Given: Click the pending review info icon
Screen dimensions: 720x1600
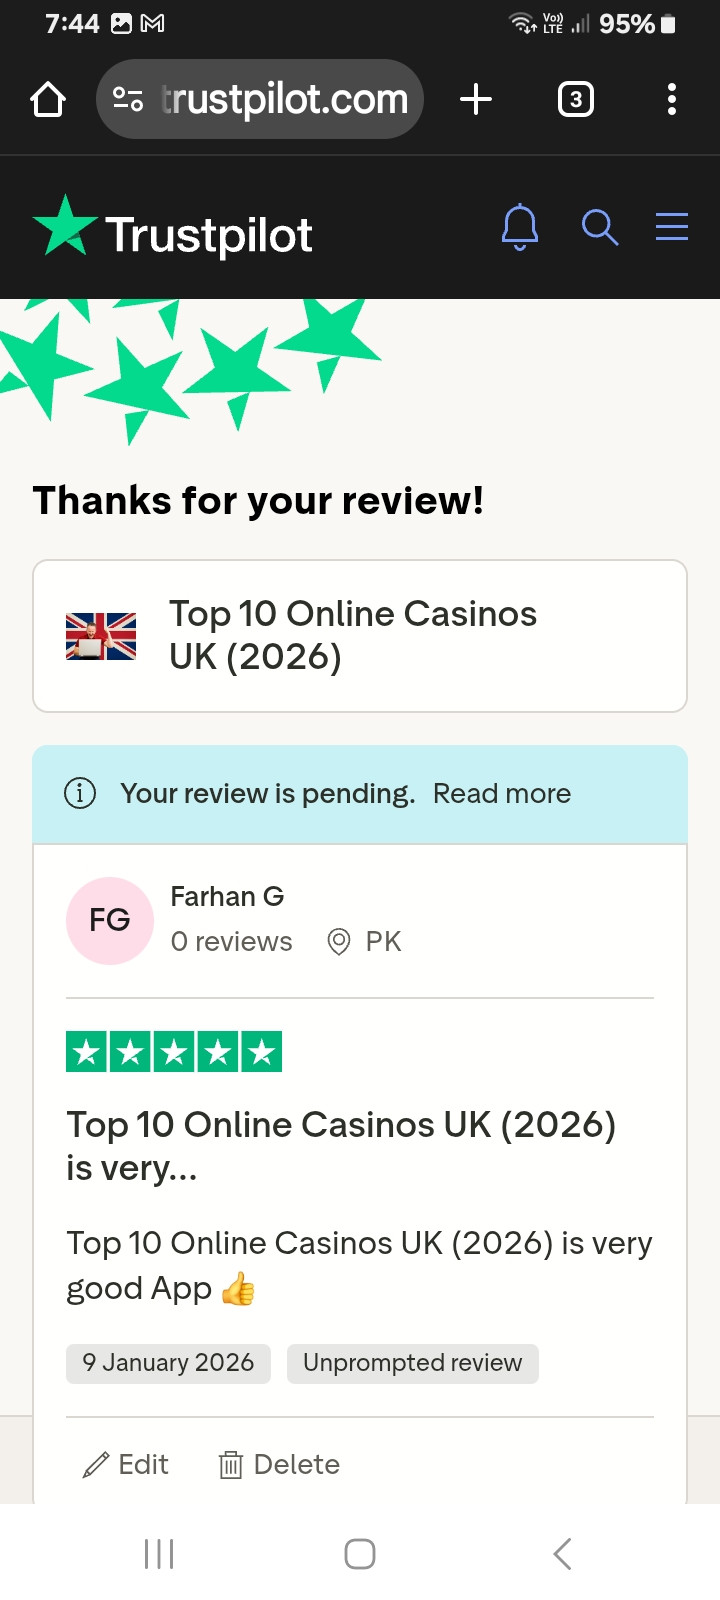Looking at the screenshot, I should tap(80, 793).
